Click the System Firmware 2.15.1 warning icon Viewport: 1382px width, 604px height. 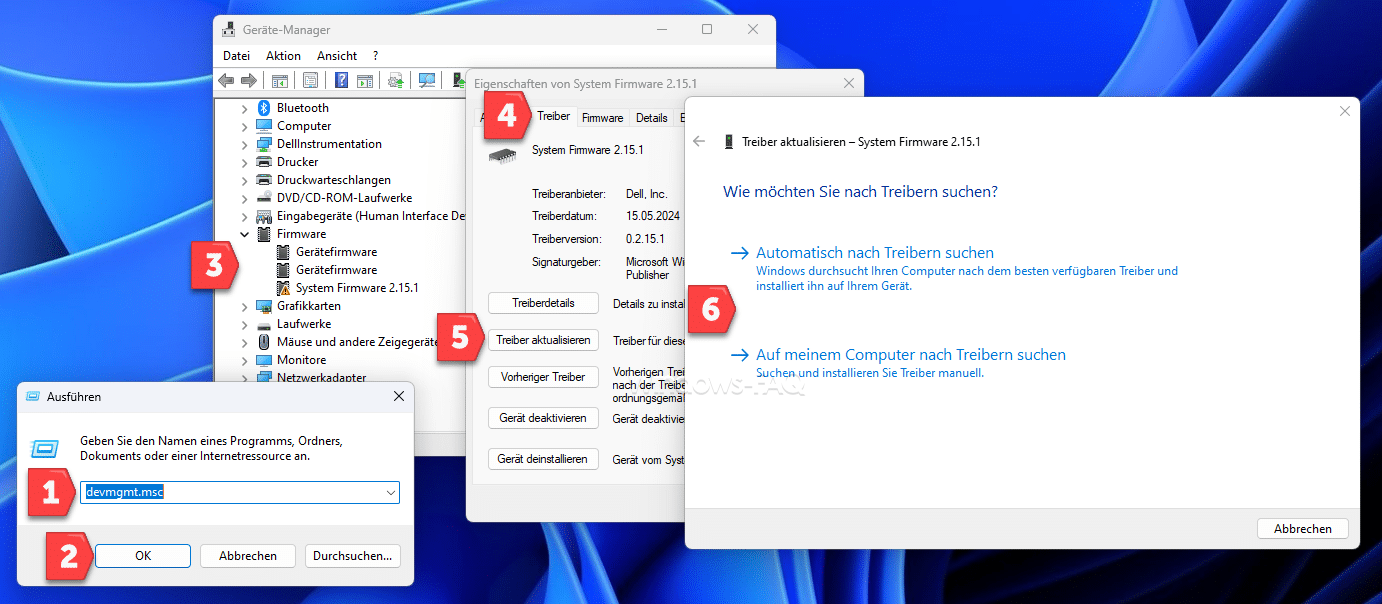[283, 288]
